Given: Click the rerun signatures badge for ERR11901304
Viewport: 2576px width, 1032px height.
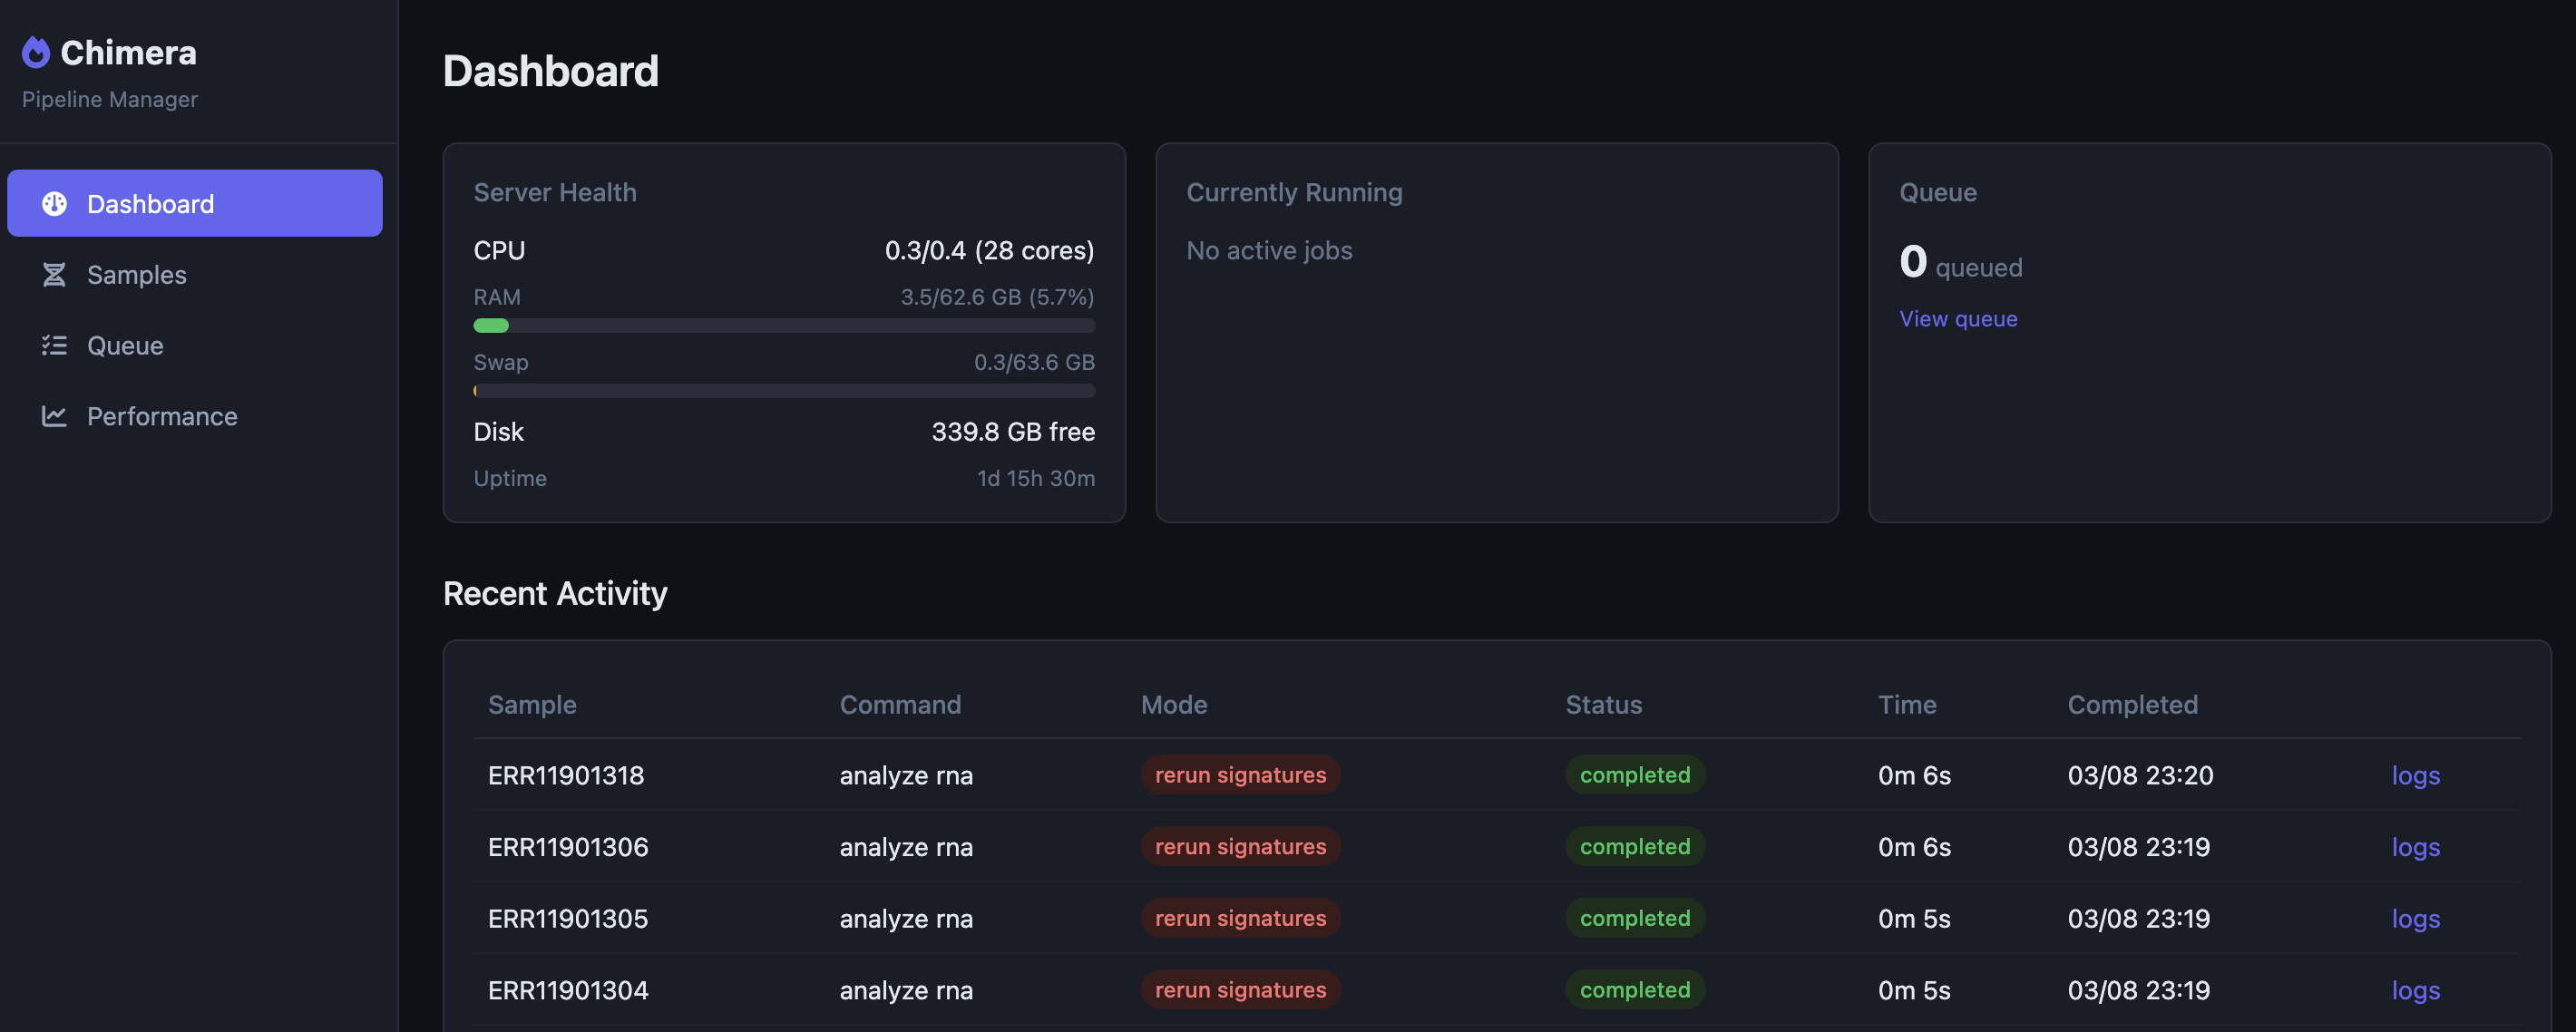Looking at the screenshot, I should click(x=1240, y=990).
